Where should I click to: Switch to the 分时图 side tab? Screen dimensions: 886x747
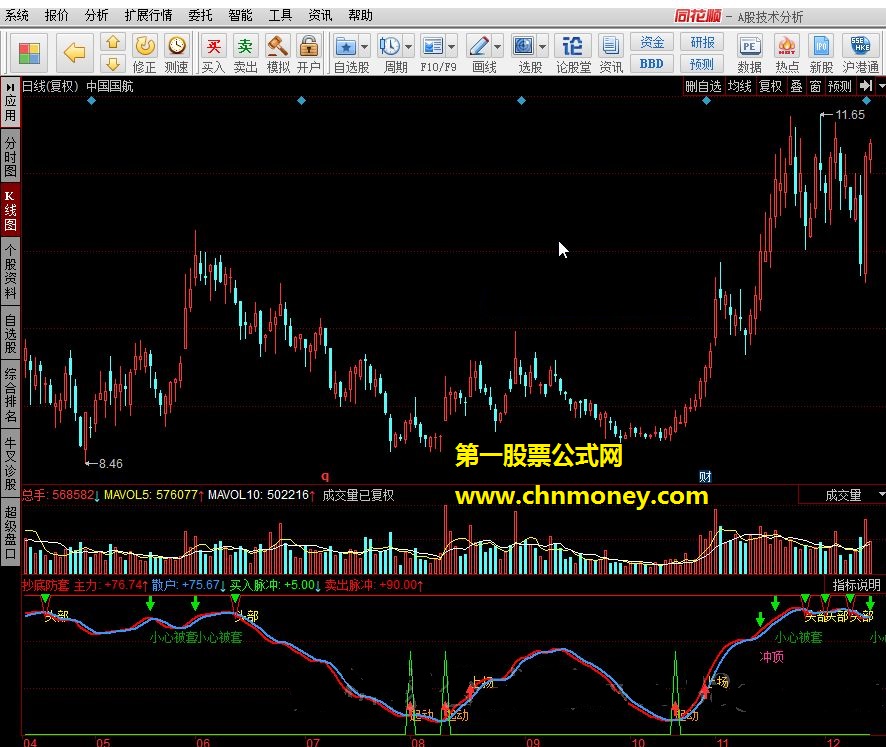(x=10, y=155)
